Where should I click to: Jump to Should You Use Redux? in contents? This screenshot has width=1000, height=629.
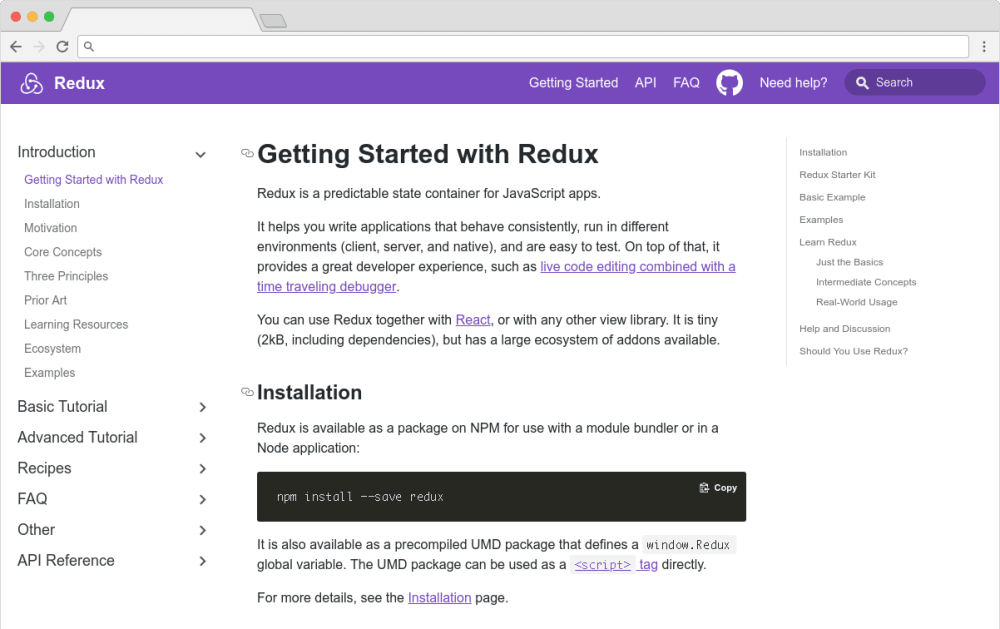click(853, 352)
